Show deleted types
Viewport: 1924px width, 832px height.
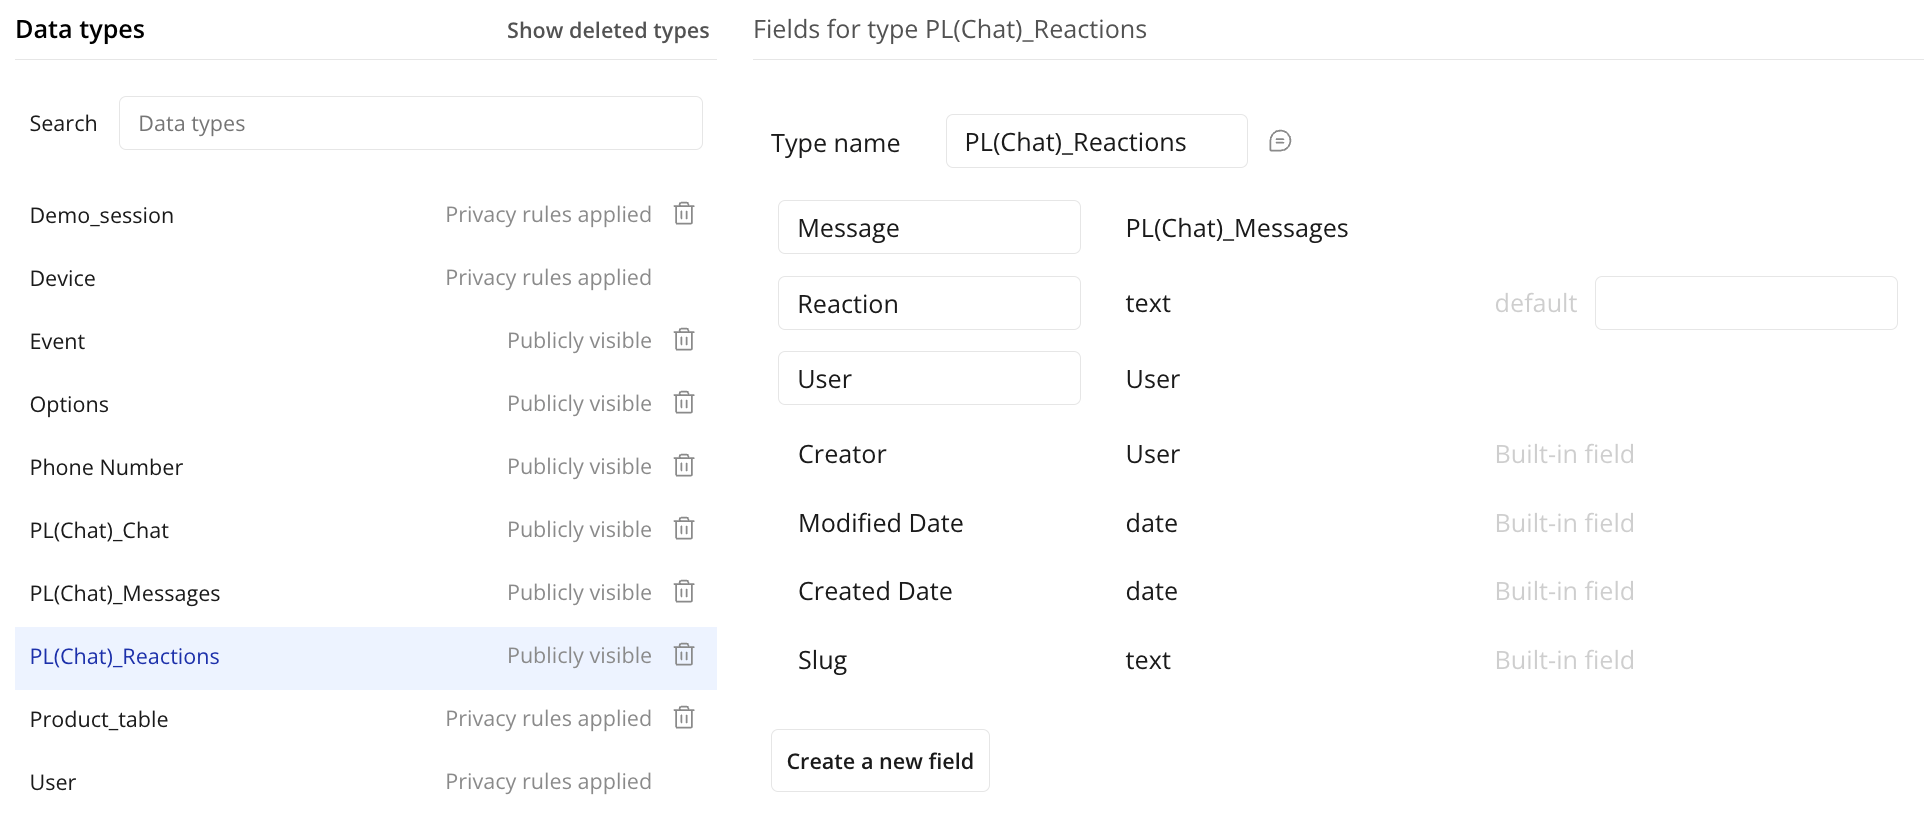pyautogui.click(x=607, y=30)
